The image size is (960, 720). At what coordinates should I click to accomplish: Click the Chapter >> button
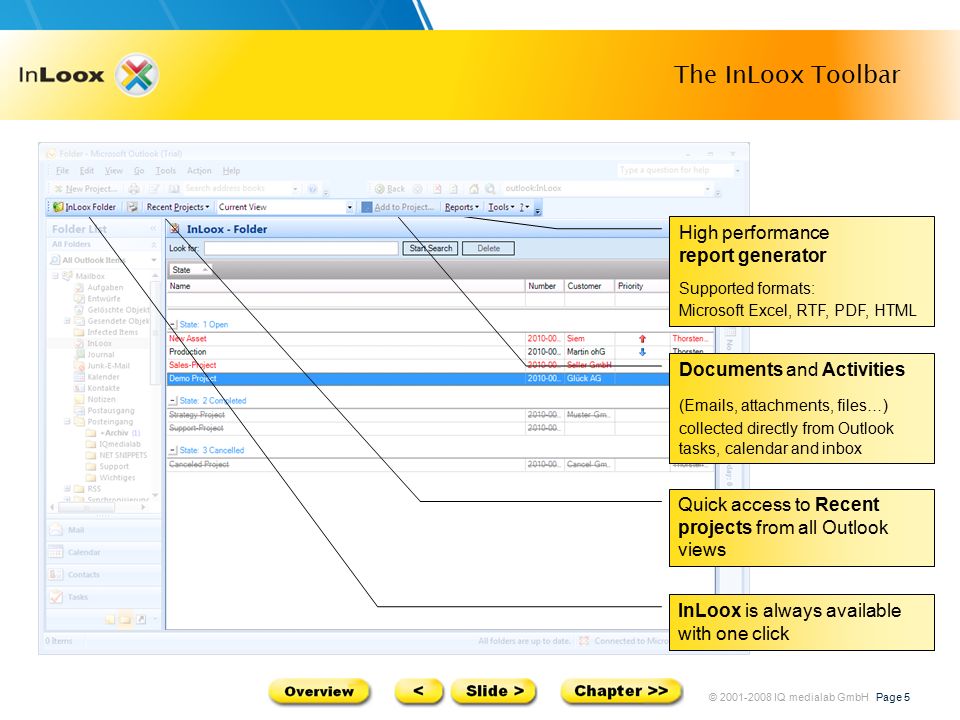click(621, 691)
